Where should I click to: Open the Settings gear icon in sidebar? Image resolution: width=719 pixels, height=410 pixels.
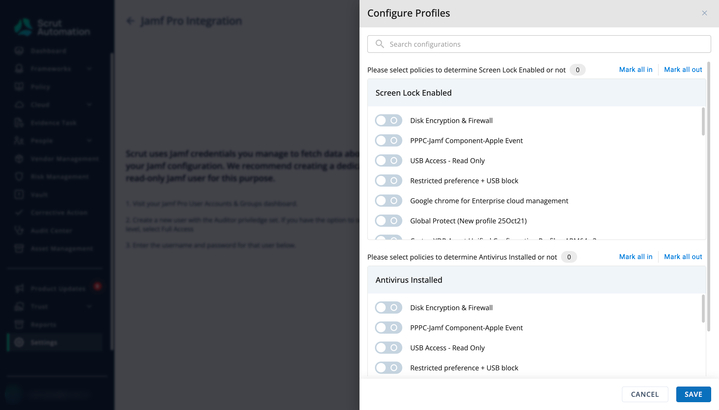[19, 342]
